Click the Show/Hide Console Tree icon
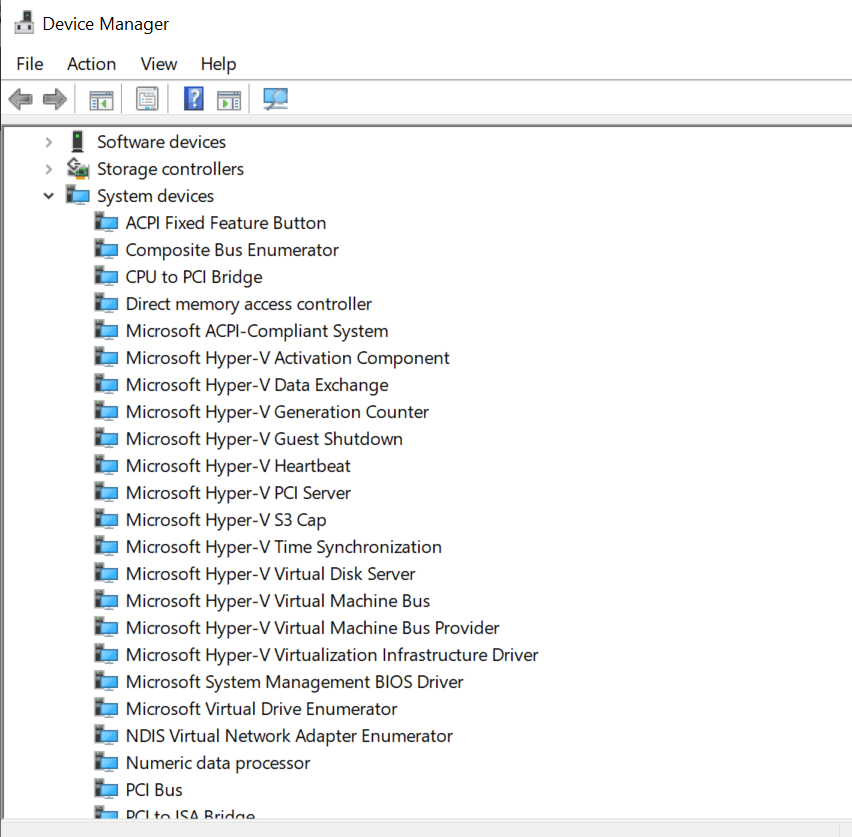 pos(101,100)
